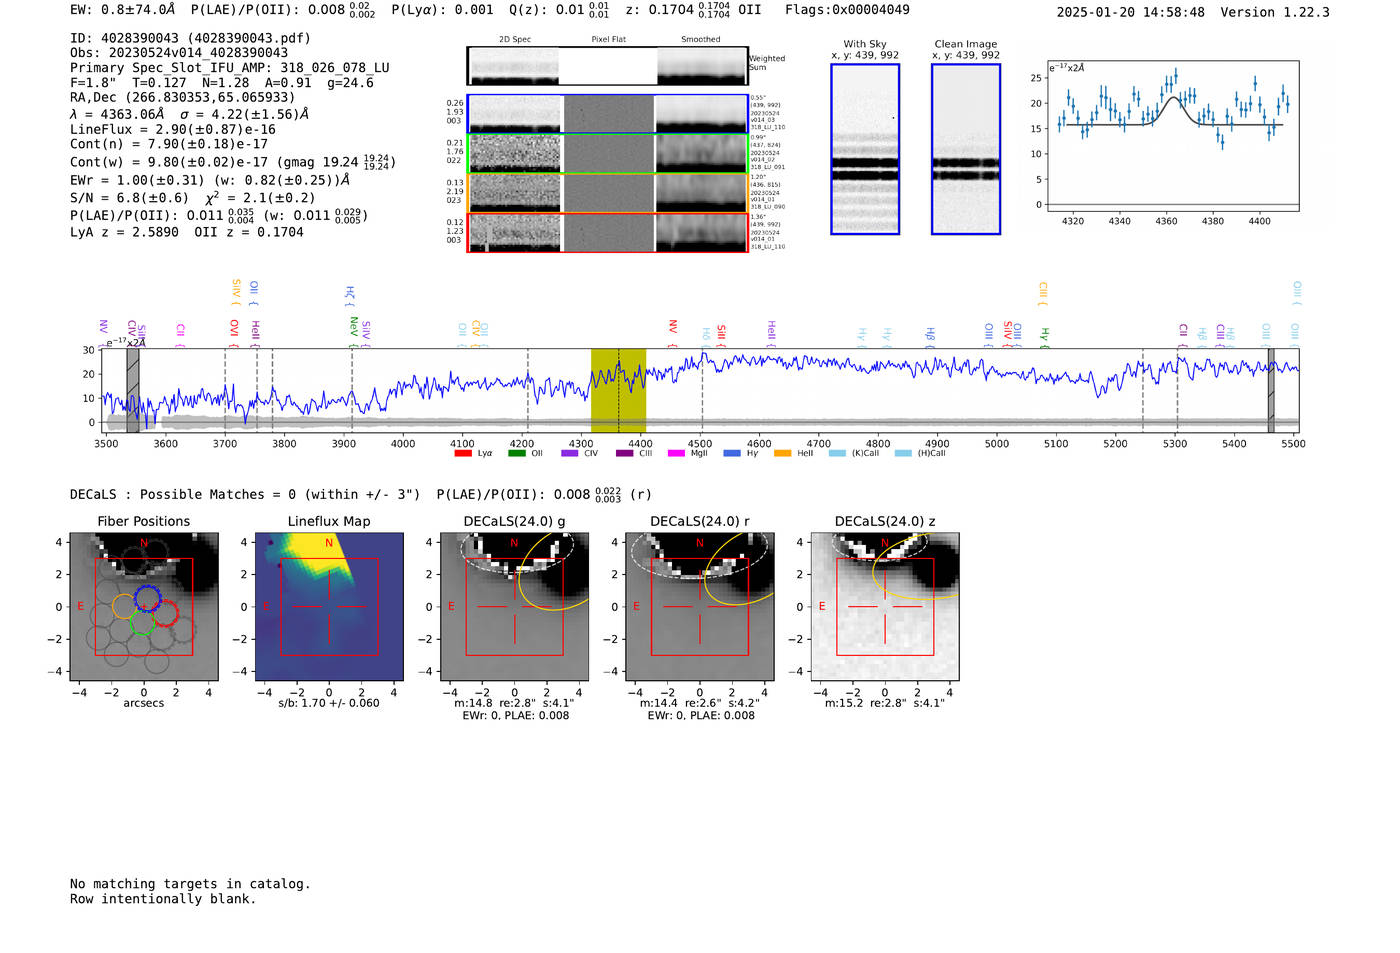Select the (K)CaII legend swatch
The height and width of the screenshot is (953, 1400).
[x=837, y=454]
